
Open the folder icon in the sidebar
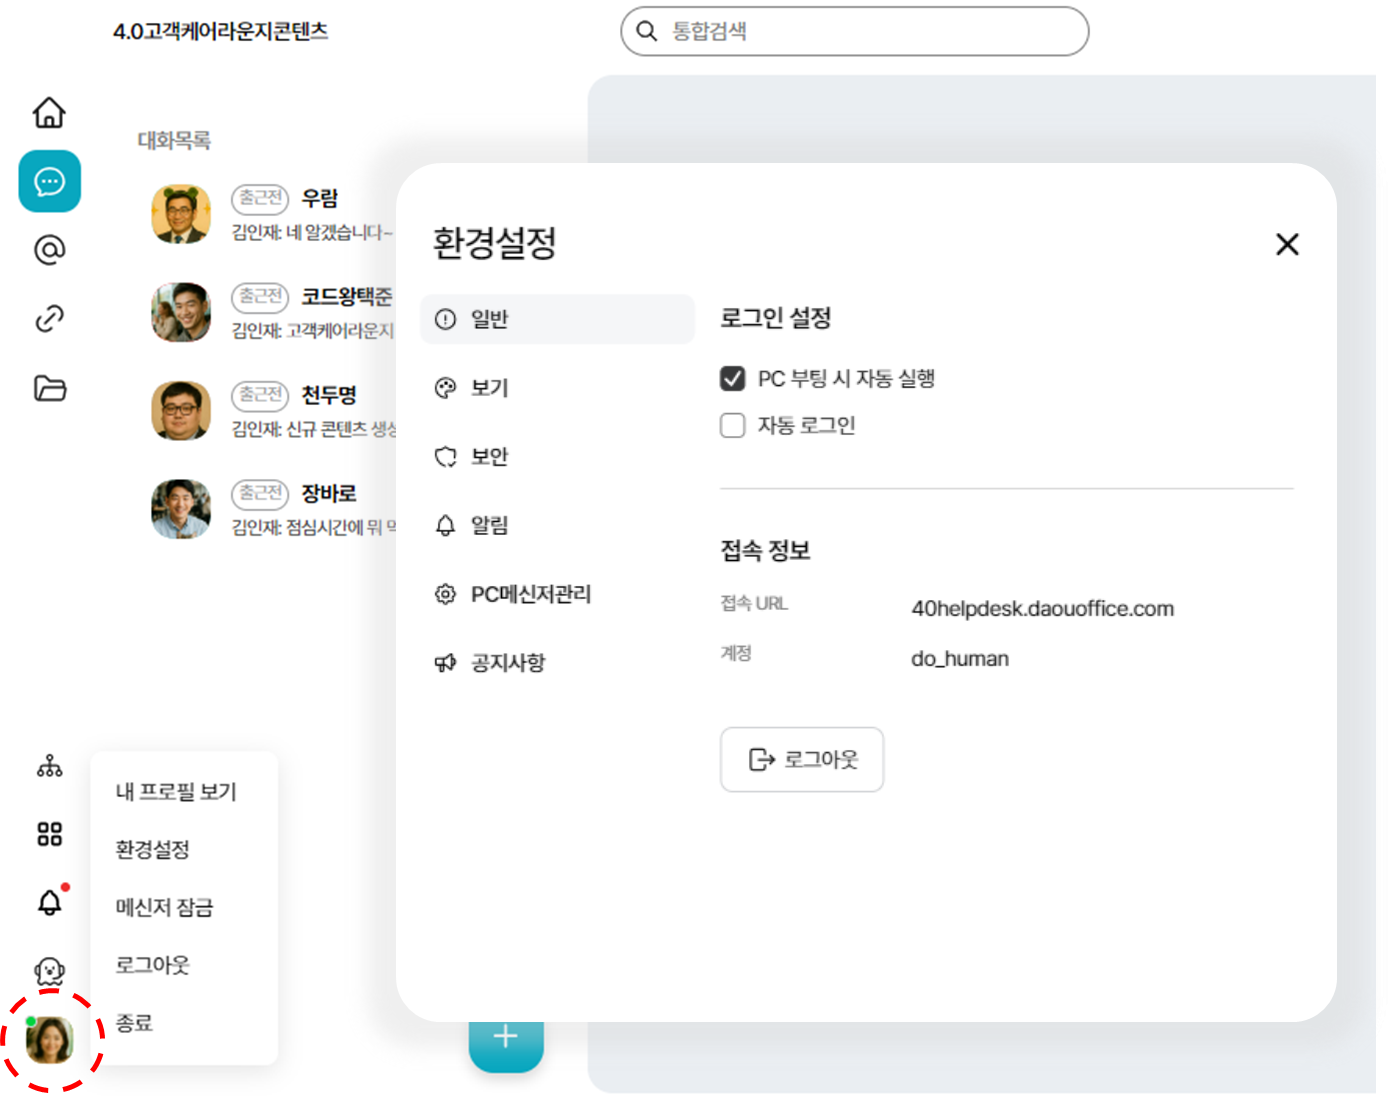49,388
